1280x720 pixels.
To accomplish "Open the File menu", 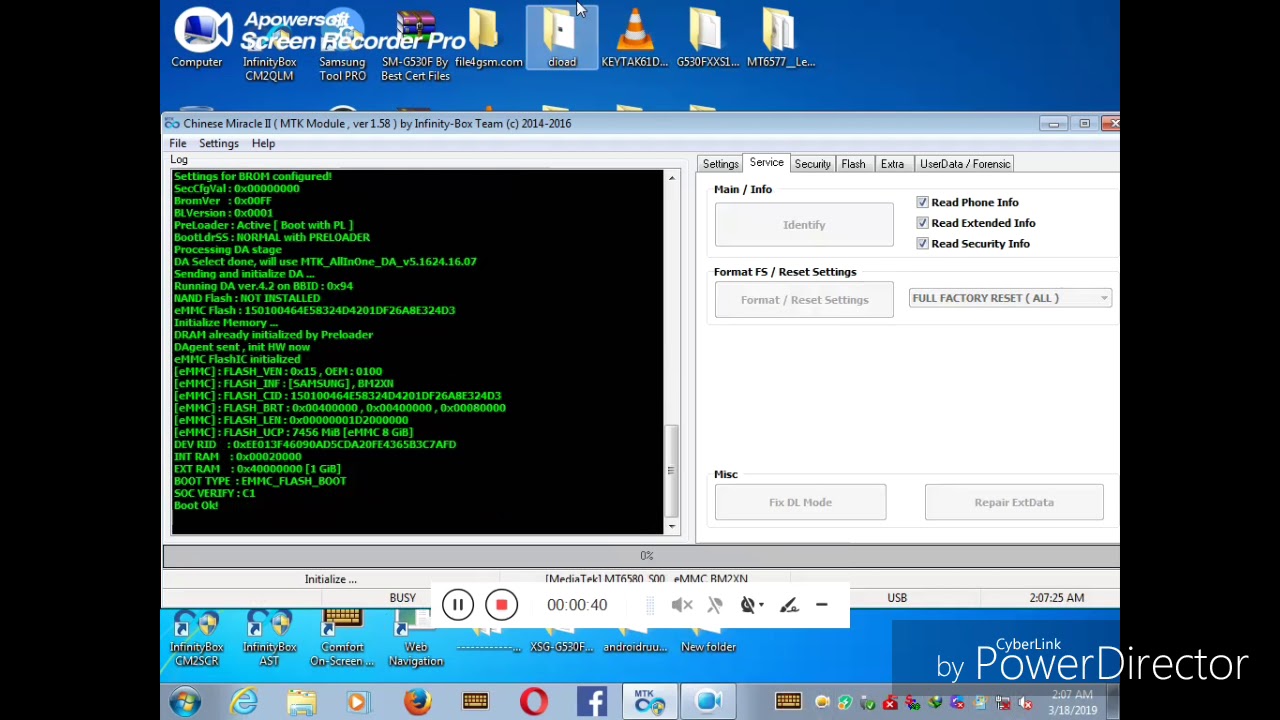I will click(x=177, y=143).
